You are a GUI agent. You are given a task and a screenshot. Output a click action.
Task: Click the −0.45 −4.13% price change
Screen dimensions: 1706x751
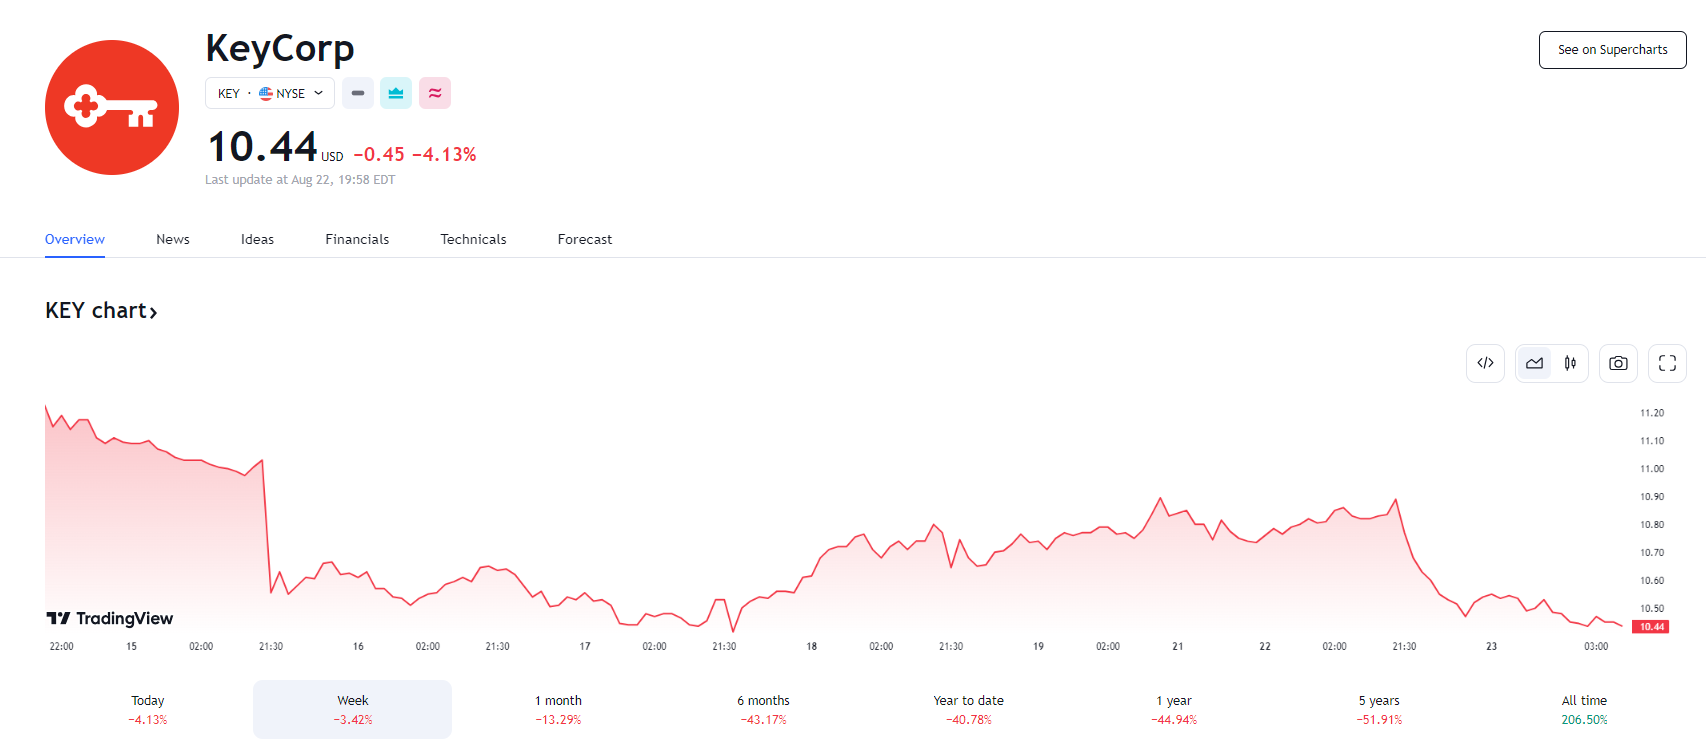point(415,154)
